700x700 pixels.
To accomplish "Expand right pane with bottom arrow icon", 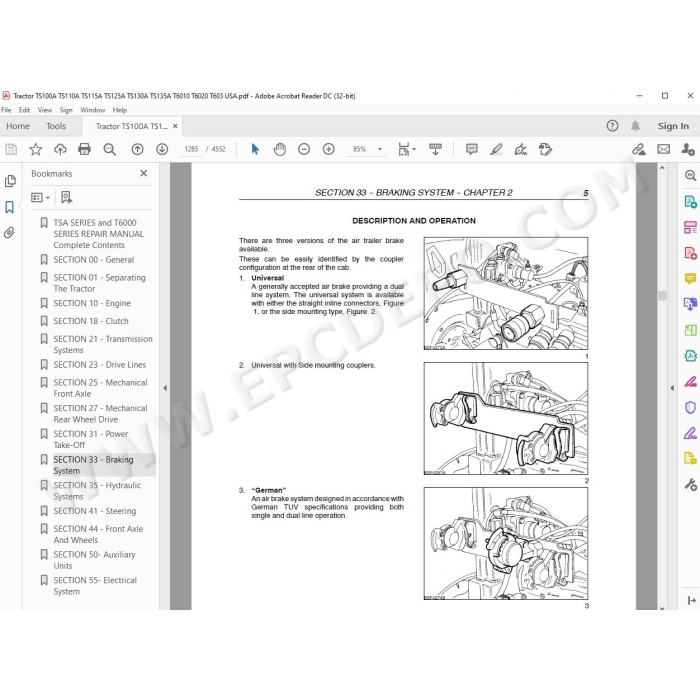I will click(692, 600).
